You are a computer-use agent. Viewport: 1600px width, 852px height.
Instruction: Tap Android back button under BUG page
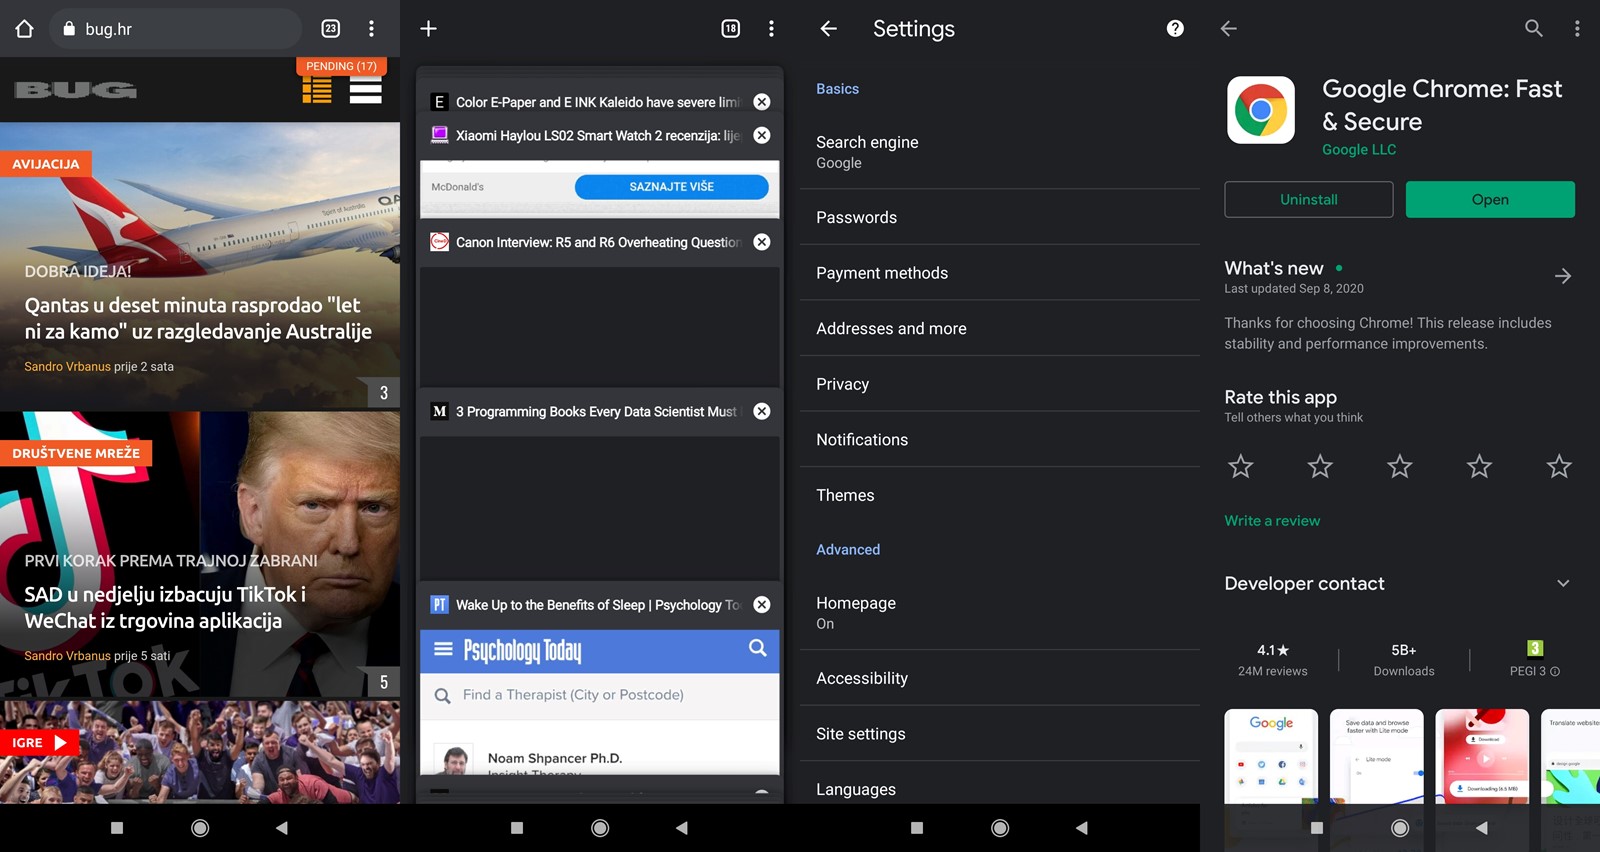pyautogui.click(x=282, y=828)
